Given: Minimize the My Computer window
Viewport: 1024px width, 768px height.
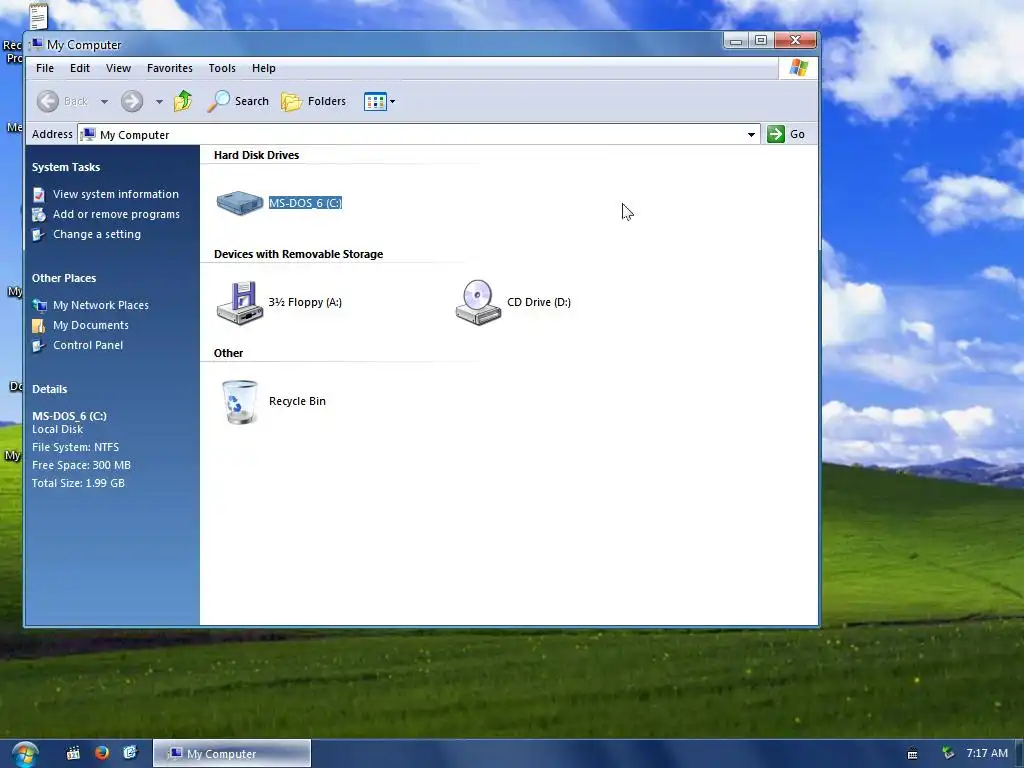Looking at the screenshot, I should point(736,40).
